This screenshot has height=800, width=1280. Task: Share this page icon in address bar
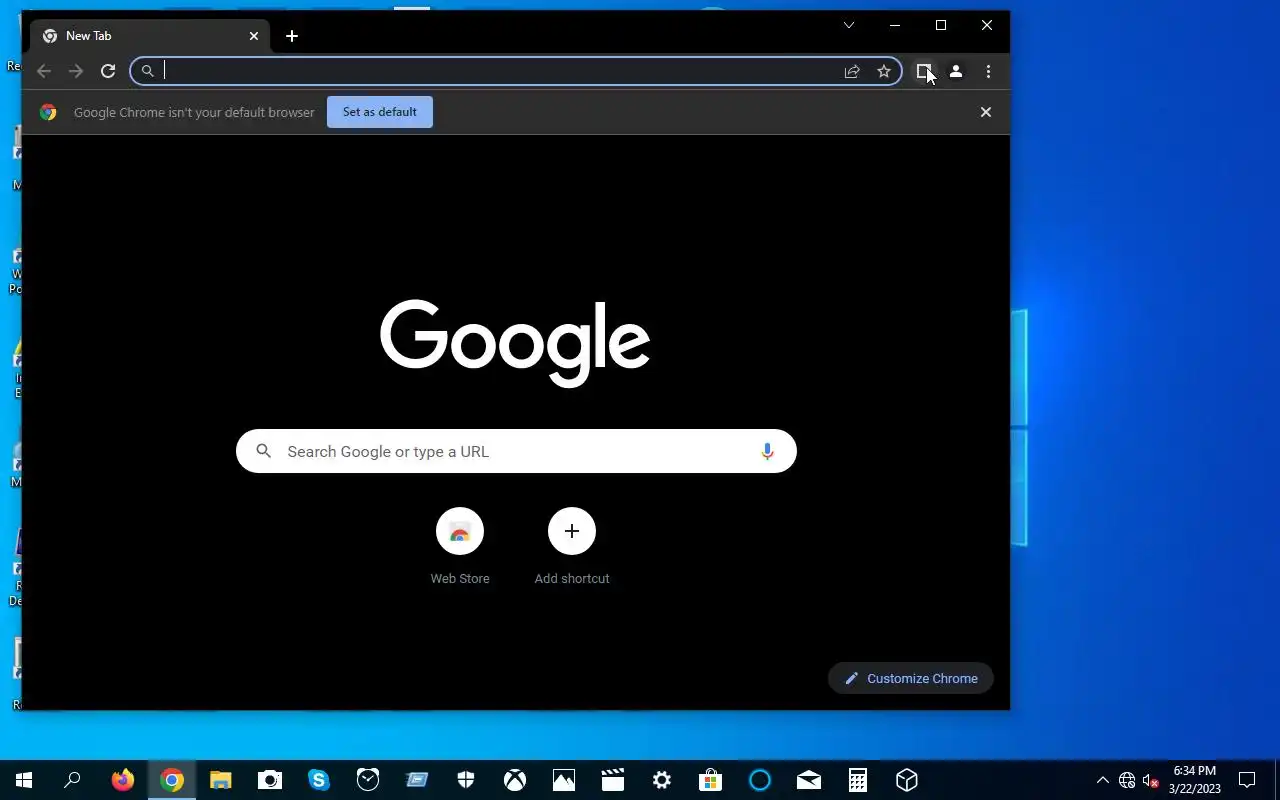coord(852,71)
